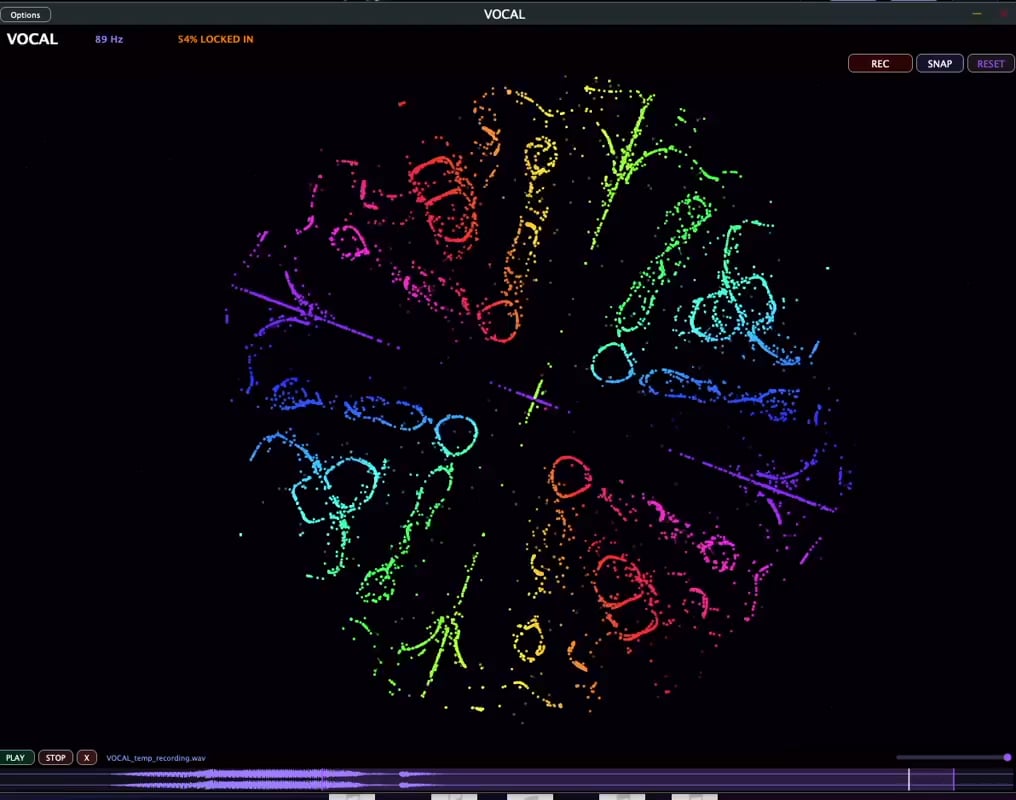Click the purple slider knob above the waveform

(x=1007, y=757)
